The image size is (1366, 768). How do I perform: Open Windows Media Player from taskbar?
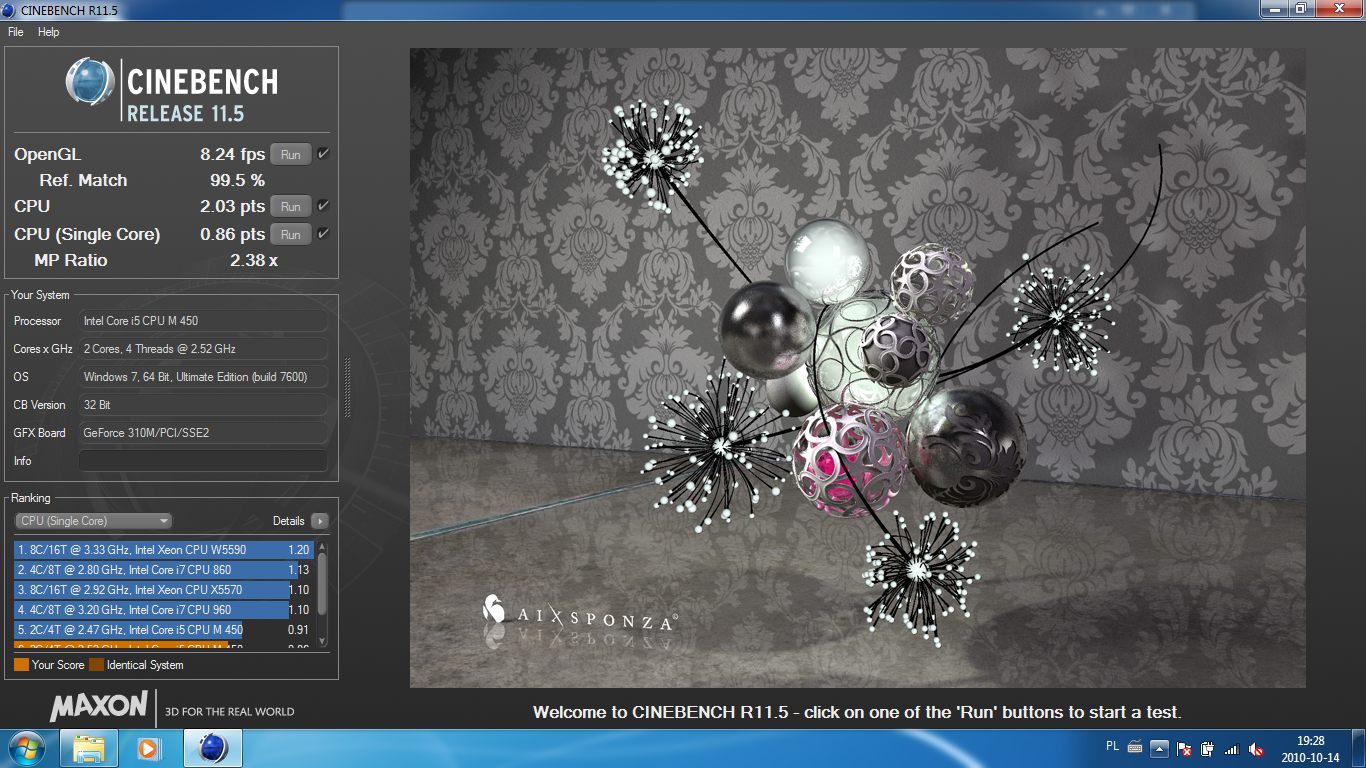click(x=149, y=748)
